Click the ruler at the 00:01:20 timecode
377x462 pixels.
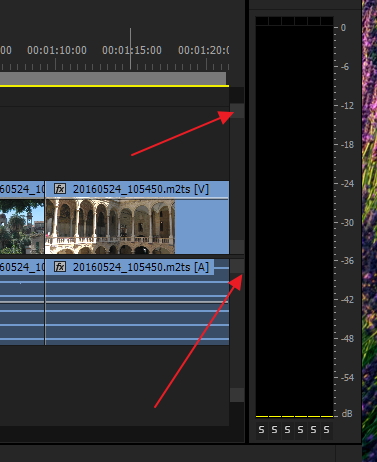(x=203, y=50)
